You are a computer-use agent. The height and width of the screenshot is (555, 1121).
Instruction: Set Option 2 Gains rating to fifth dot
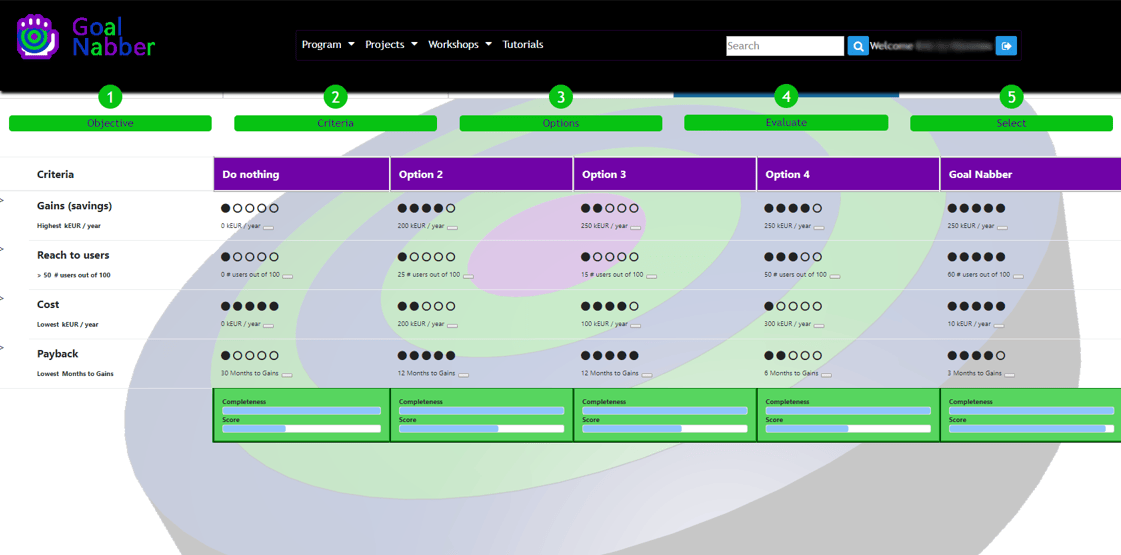(450, 208)
